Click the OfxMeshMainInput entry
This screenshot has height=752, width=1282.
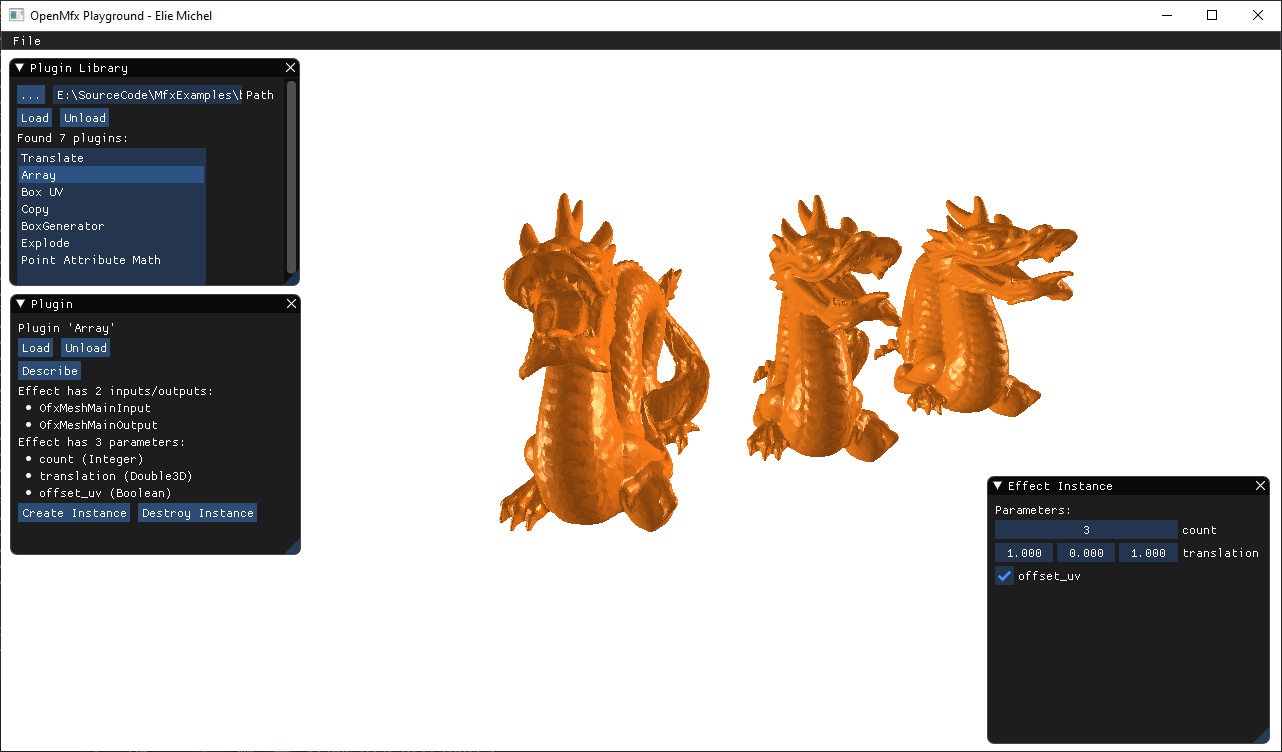(95, 408)
